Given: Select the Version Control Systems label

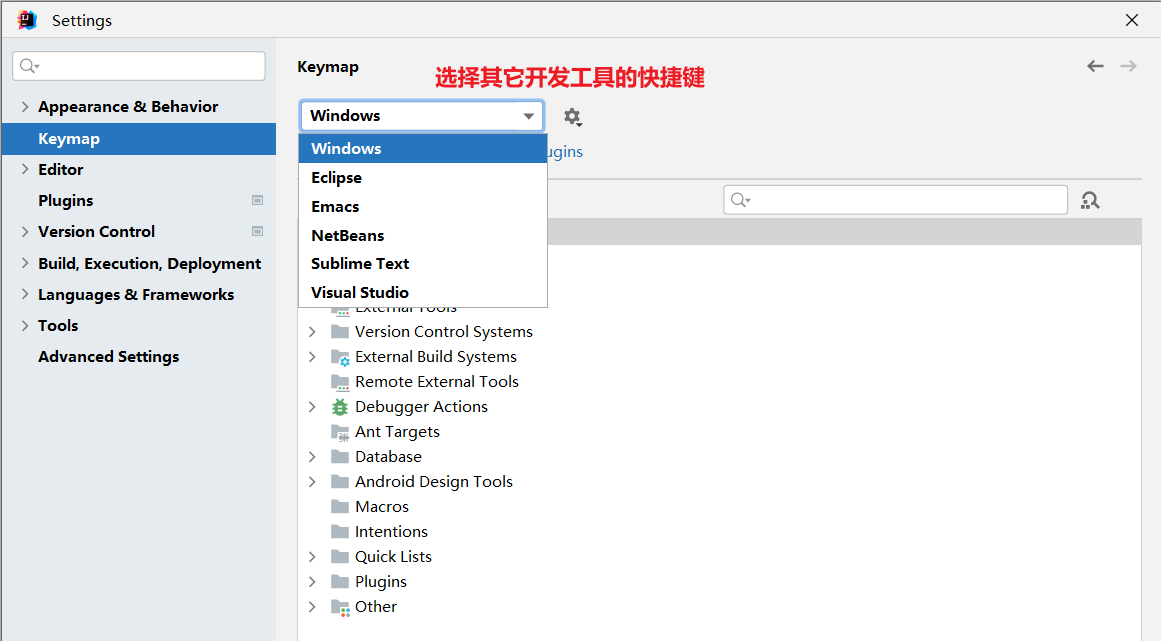Looking at the screenshot, I should pyautogui.click(x=444, y=332).
